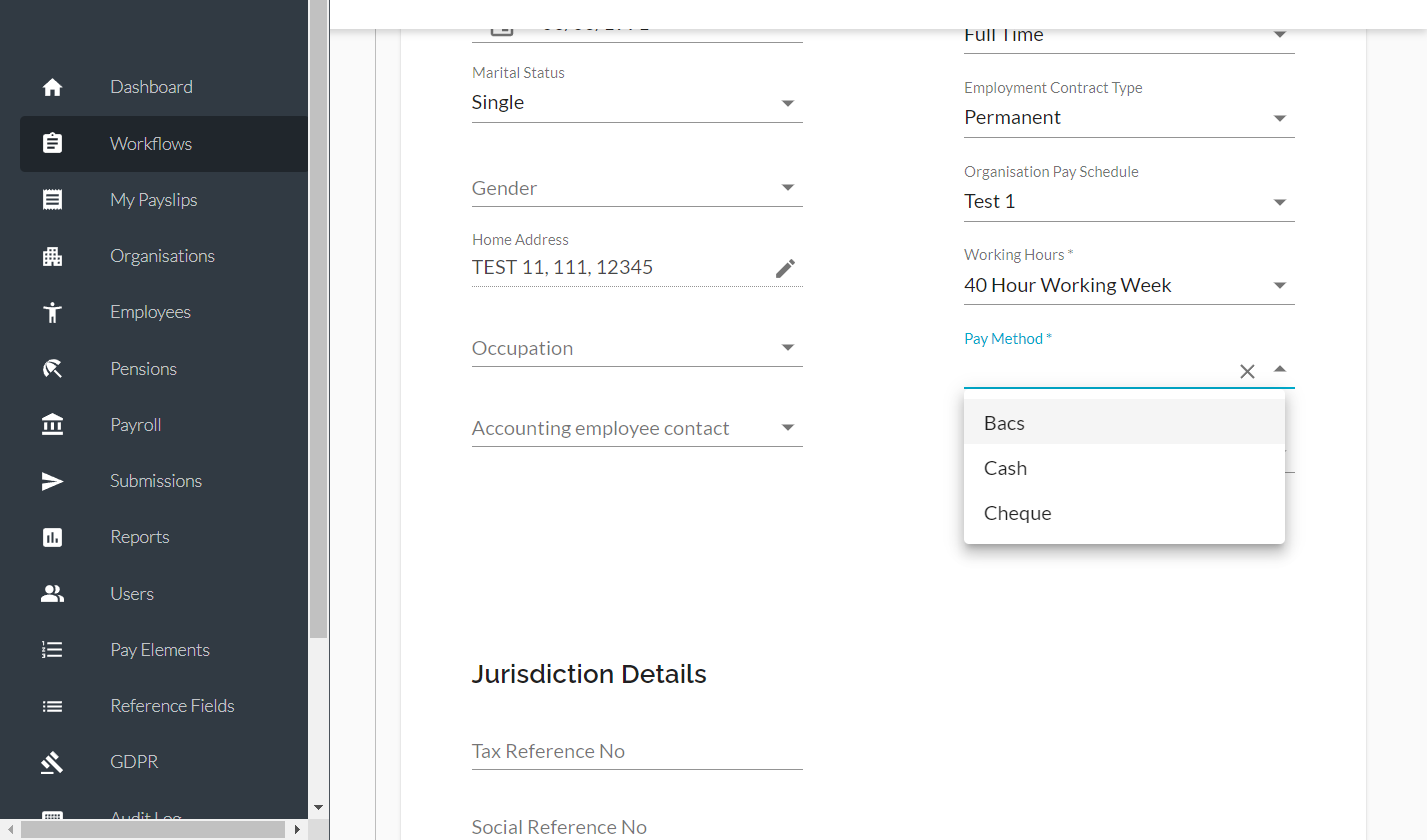Click the Social Reference No field
This screenshot has height=840, width=1427.
[x=637, y=827]
